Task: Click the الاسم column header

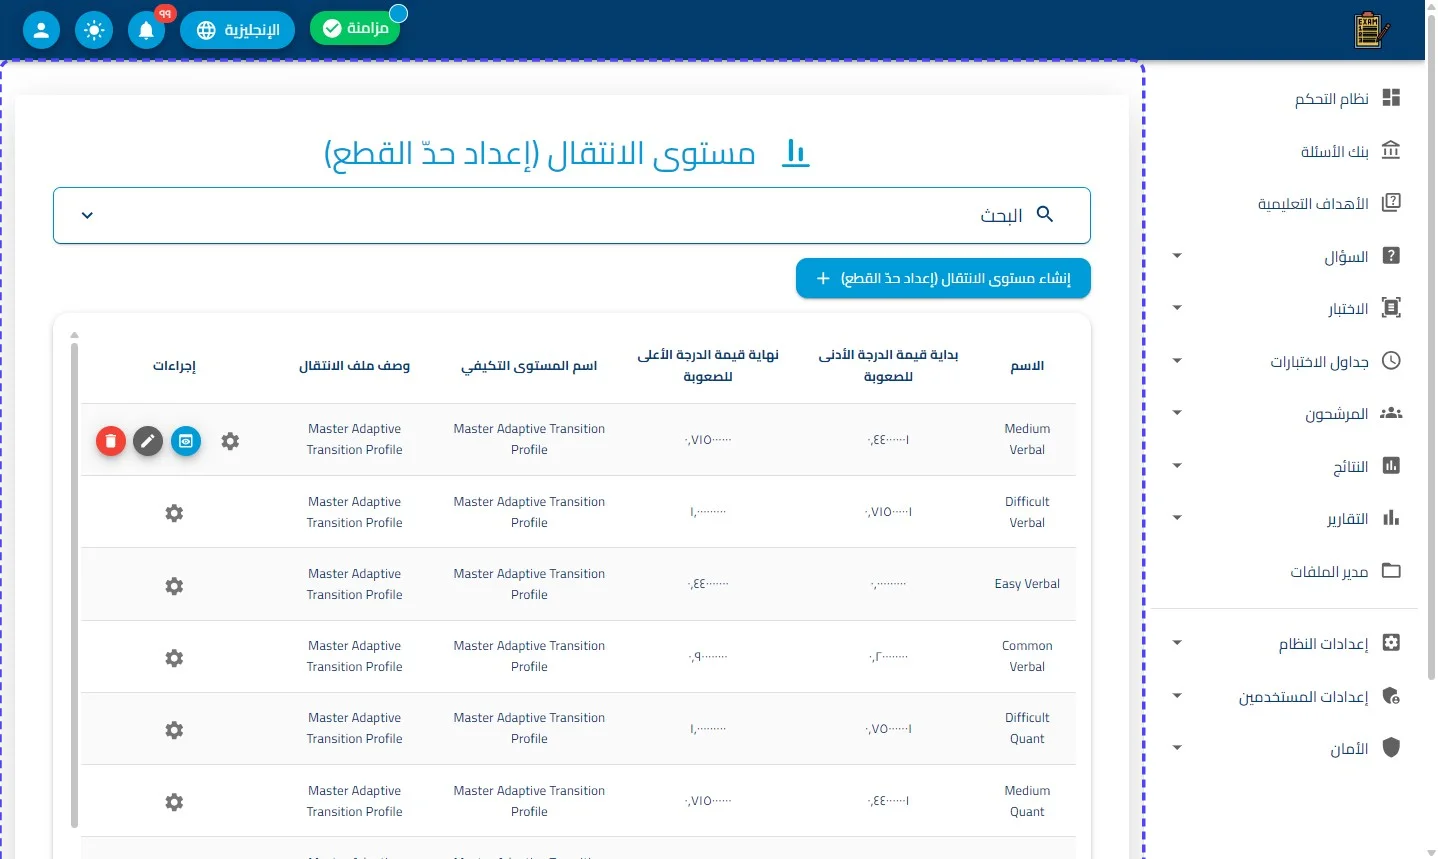Action: pyautogui.click(x=1027, y=366)
